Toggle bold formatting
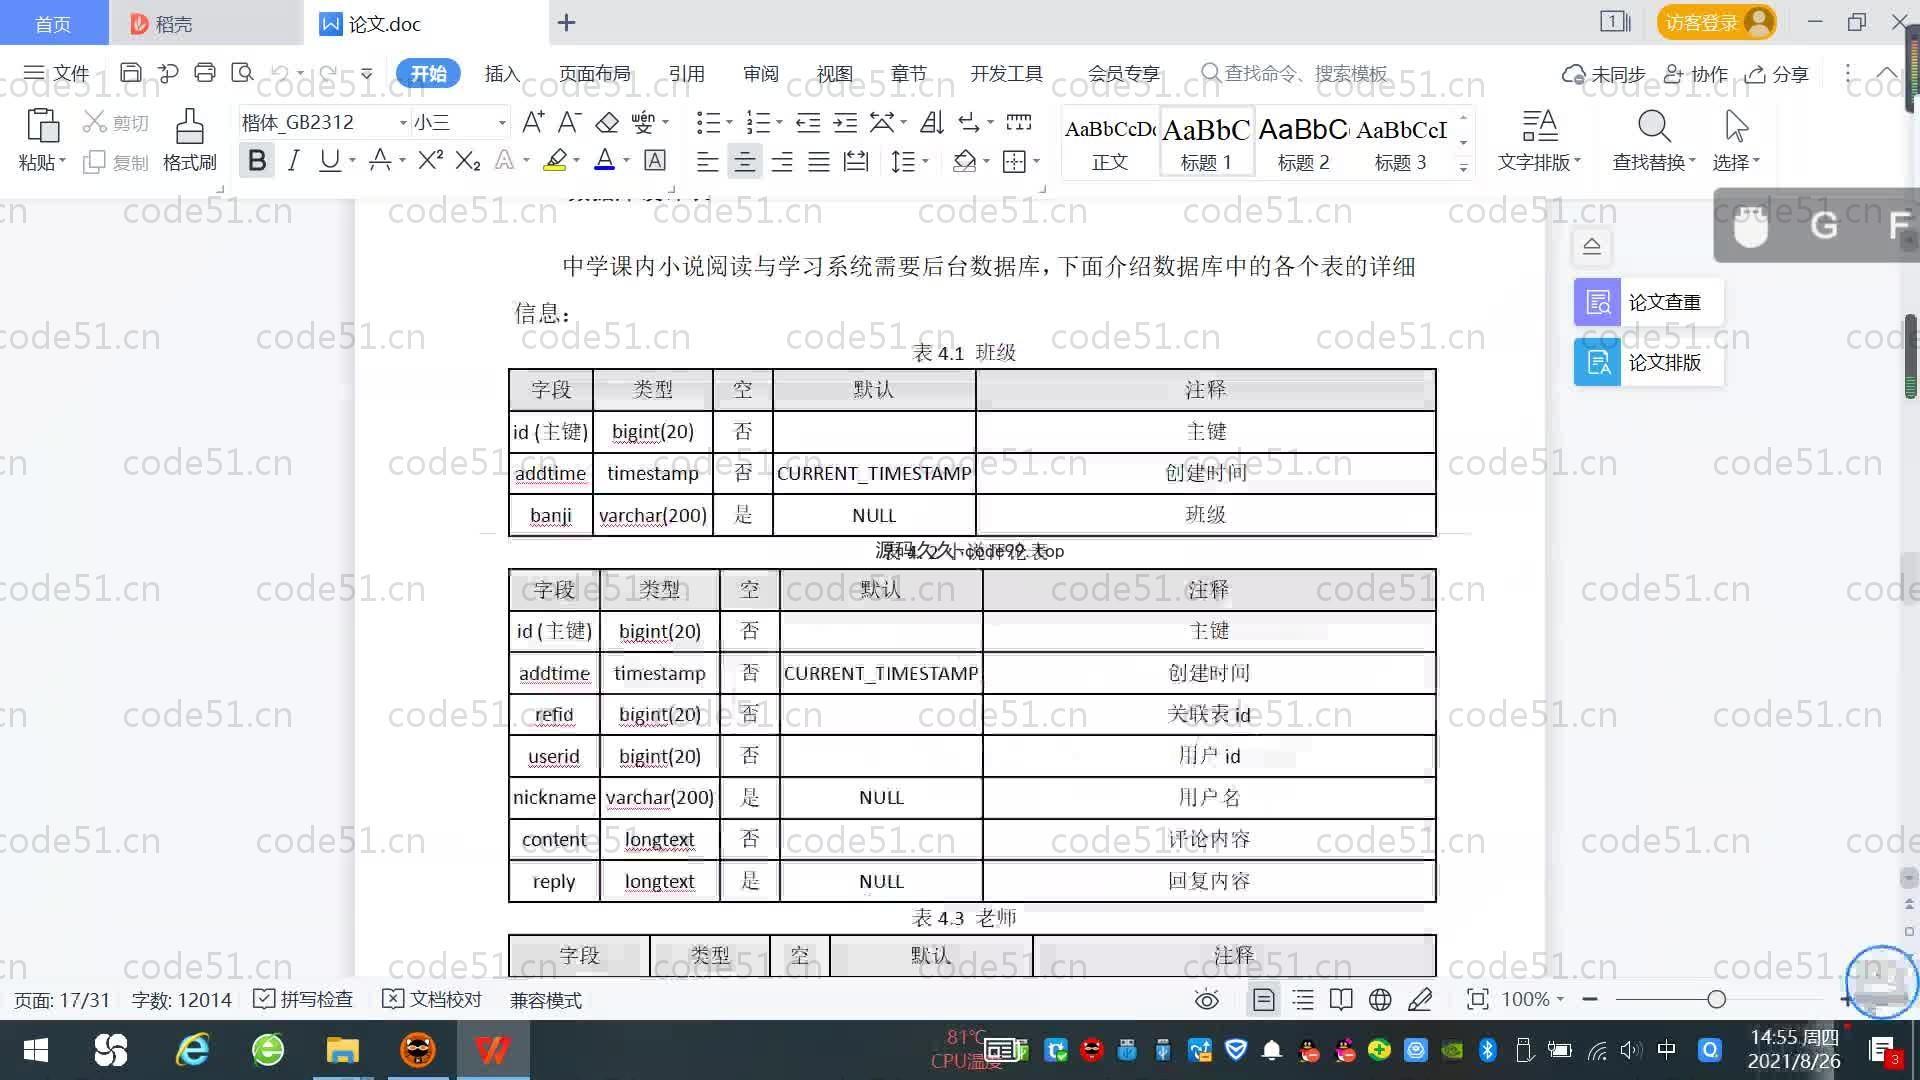This screenshot has width=1920, height=1080. tap(257, 161)
